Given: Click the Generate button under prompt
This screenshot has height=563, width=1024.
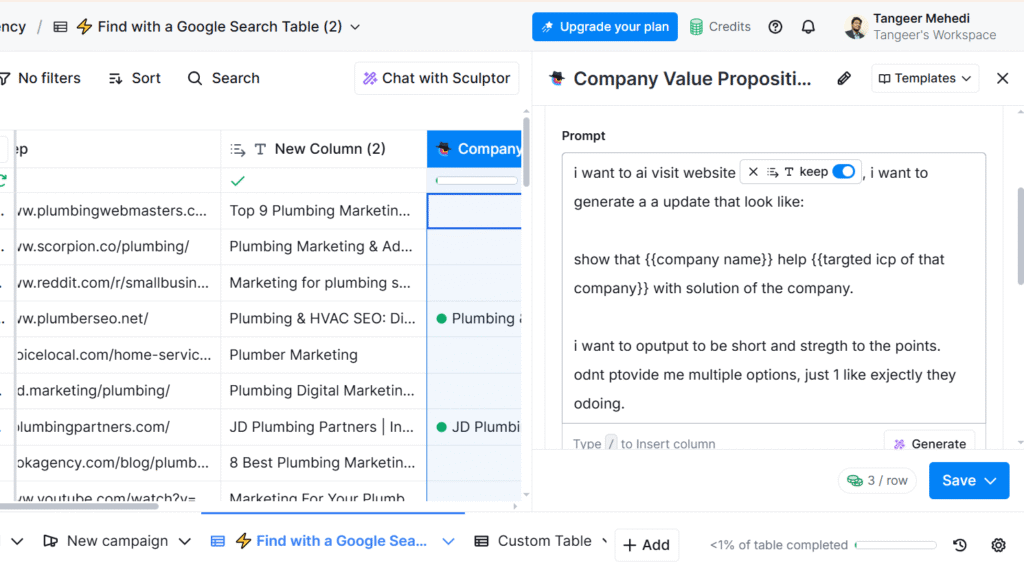Looking at the screenshot, I should tap(929, 443).
